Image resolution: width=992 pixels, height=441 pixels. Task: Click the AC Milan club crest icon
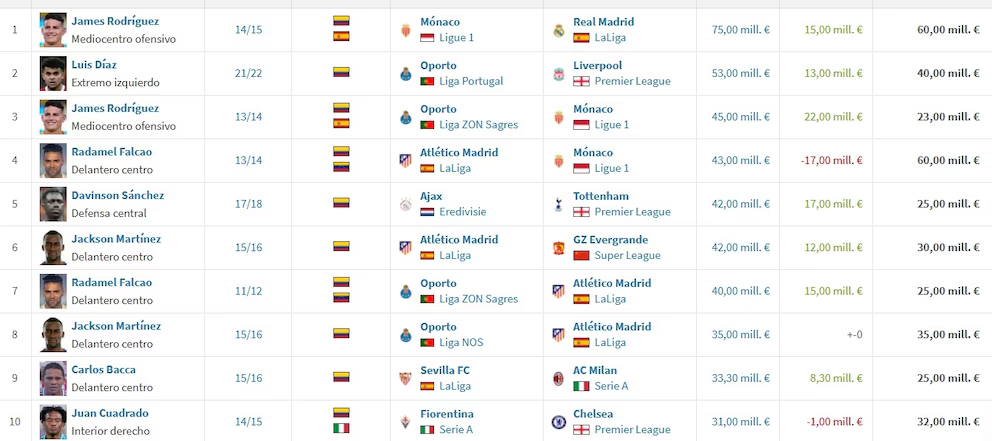click(x=559, y=378)
